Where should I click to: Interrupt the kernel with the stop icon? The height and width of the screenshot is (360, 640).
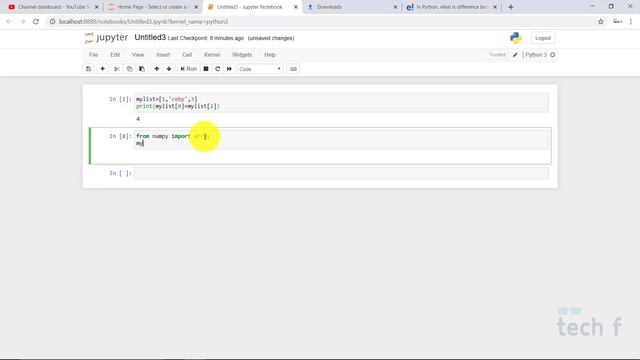[x=206, y=69]
